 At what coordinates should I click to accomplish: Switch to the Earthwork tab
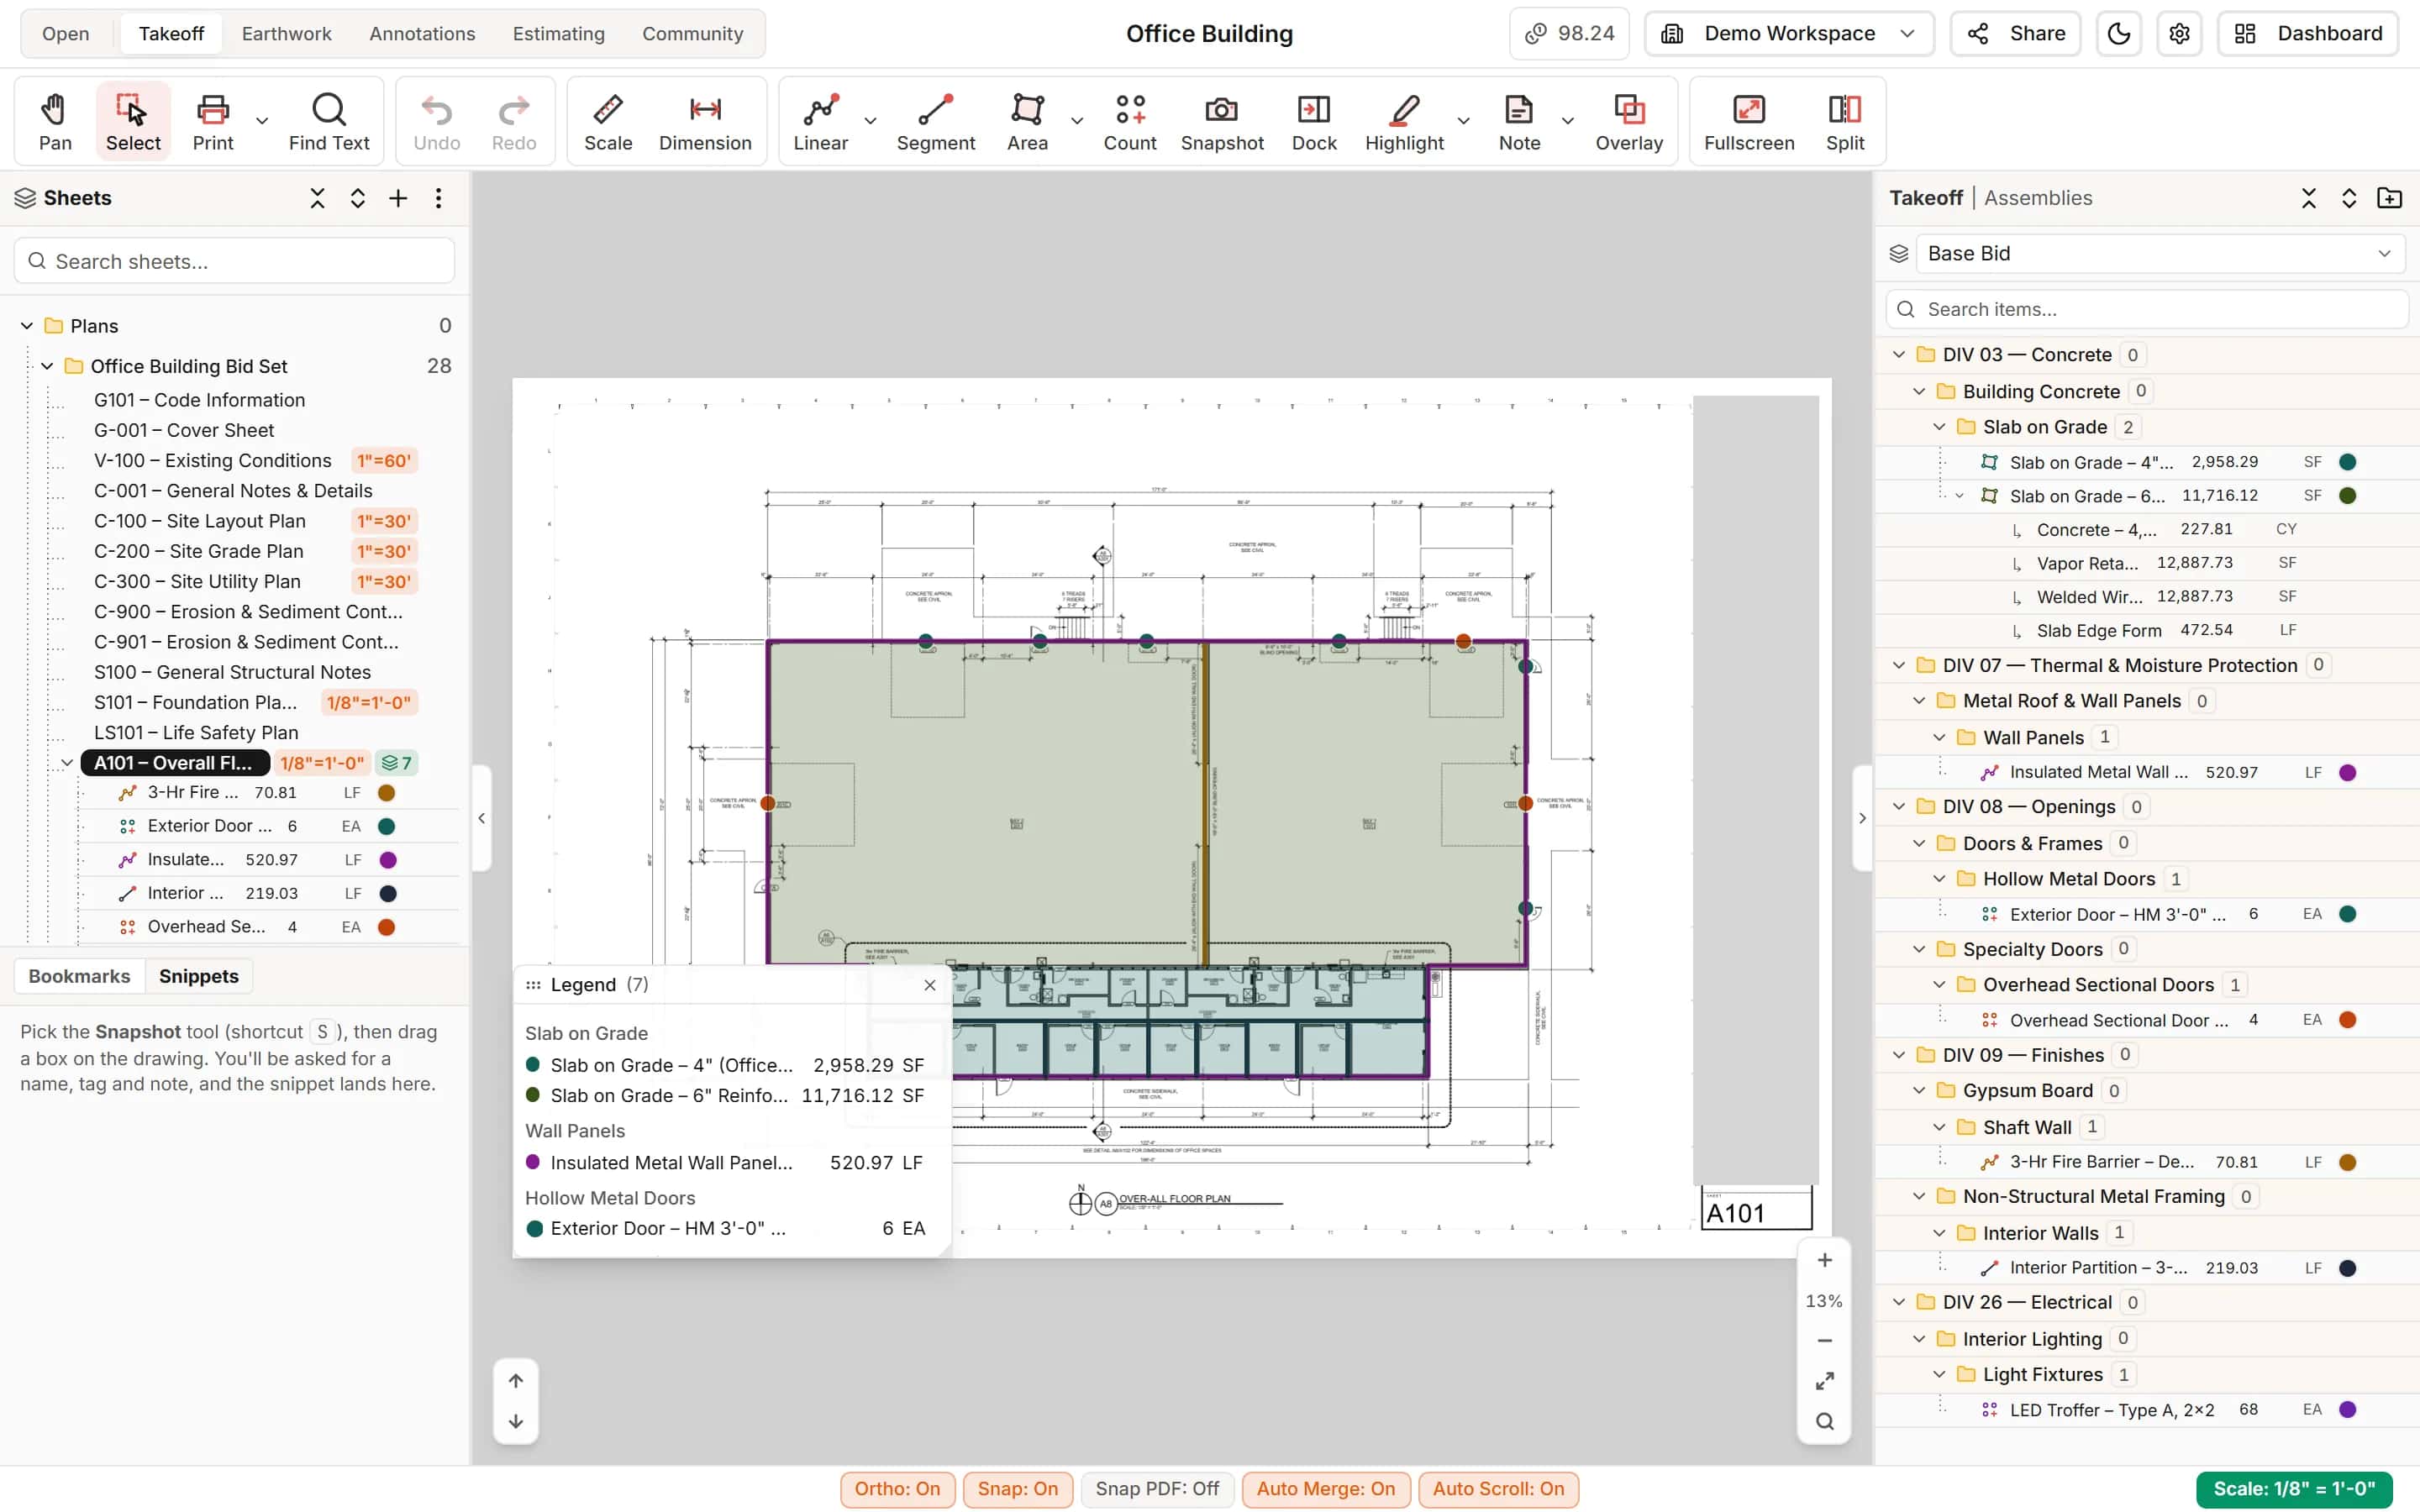coord(286,34)
